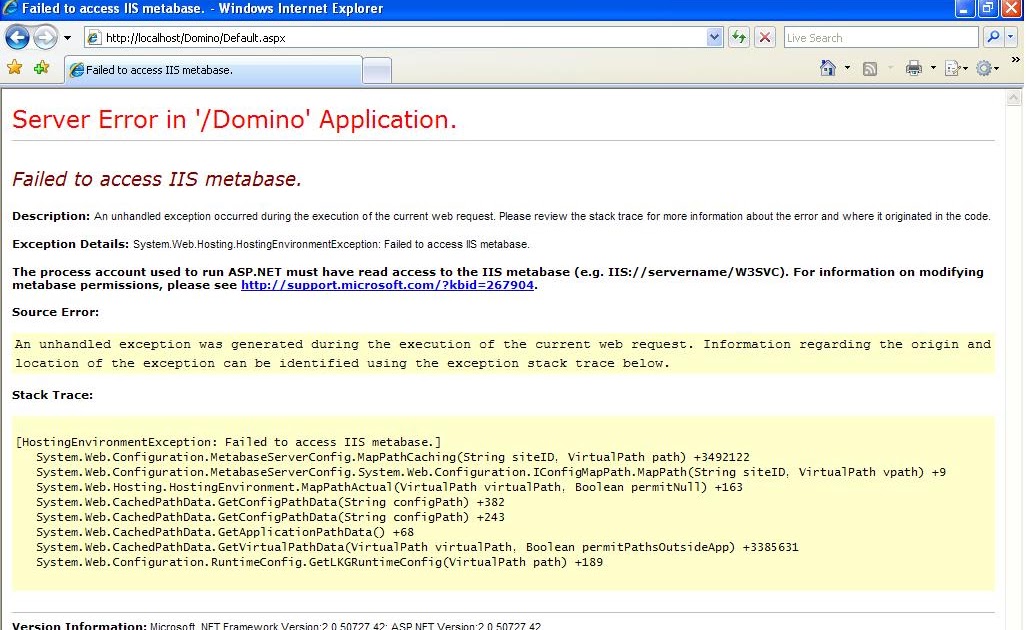Image resolution: width=1026 pixels, height=630 pixels.
Task: Click the Stop loading button
Action: [x=764, y=37]
